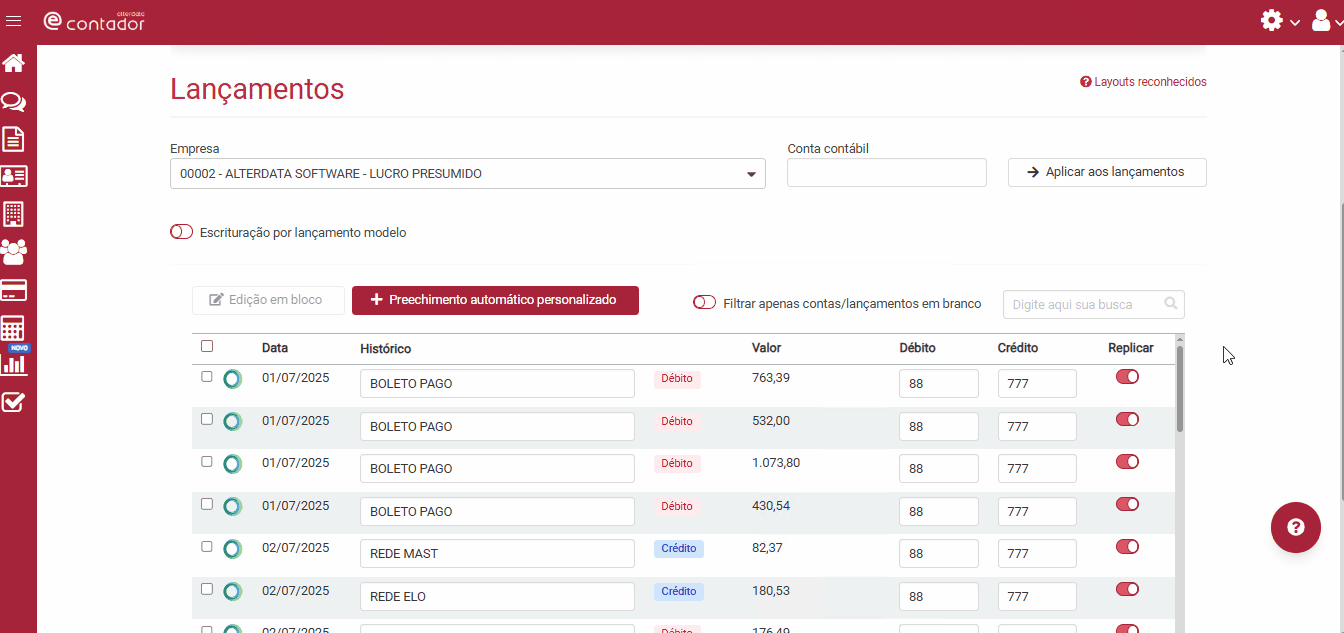Image resolution: width=1344 pixels, height=633 pixels.
Task: Open the people group sidebar icon
Action: pyautogui.click(x=14, y=251)
